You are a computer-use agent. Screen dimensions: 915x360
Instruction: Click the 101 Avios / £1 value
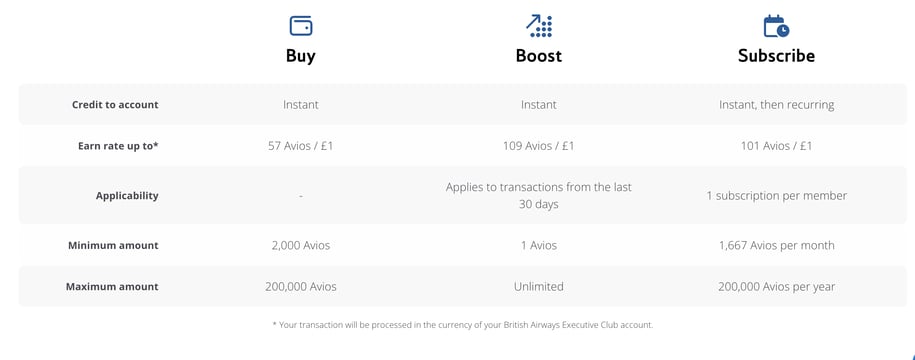tap(776, 146)
